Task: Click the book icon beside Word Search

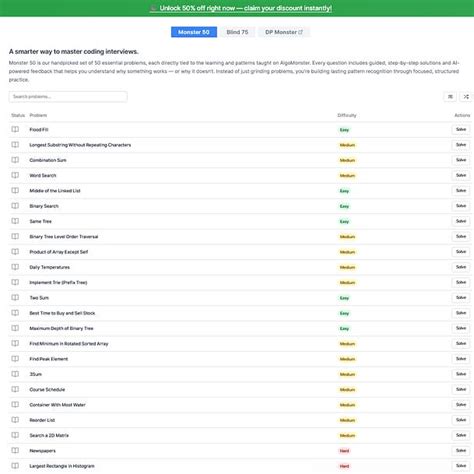Action: (15, 175)
